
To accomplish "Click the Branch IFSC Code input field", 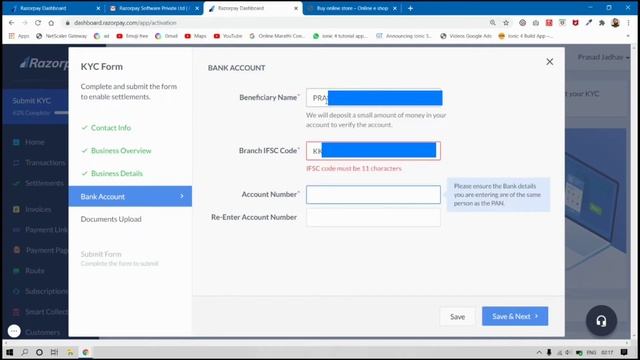I will point(373,151).
